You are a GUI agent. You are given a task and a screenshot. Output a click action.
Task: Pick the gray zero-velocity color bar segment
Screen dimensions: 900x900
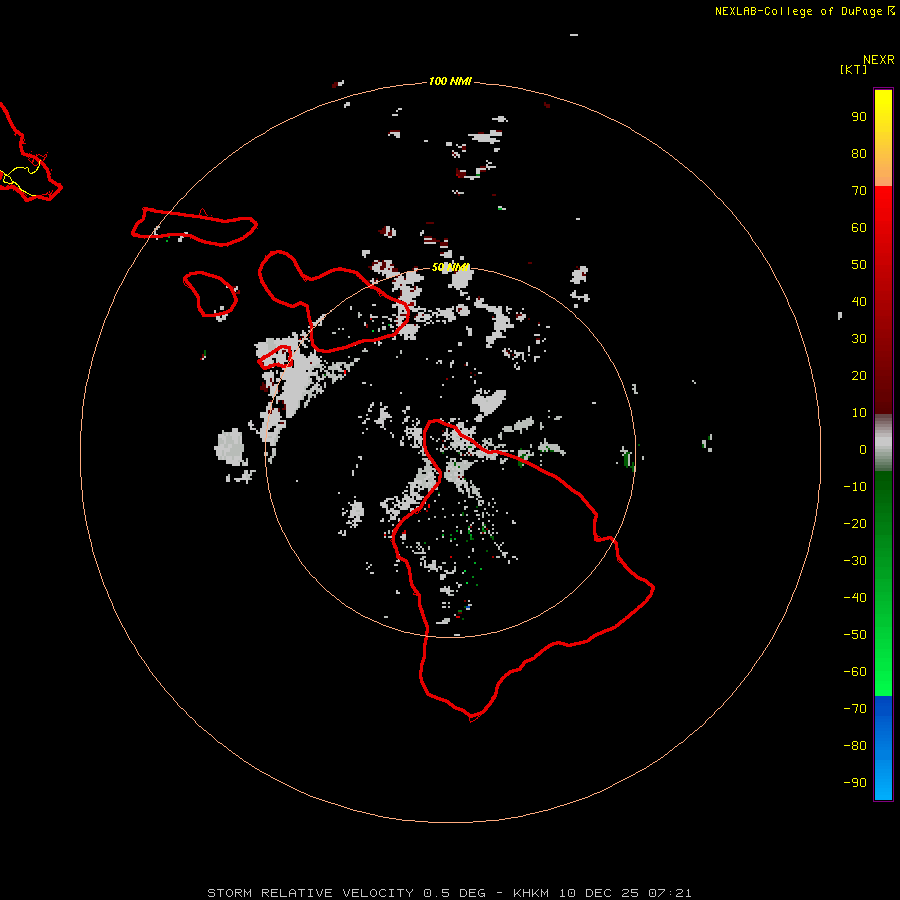tap(883, 443)
